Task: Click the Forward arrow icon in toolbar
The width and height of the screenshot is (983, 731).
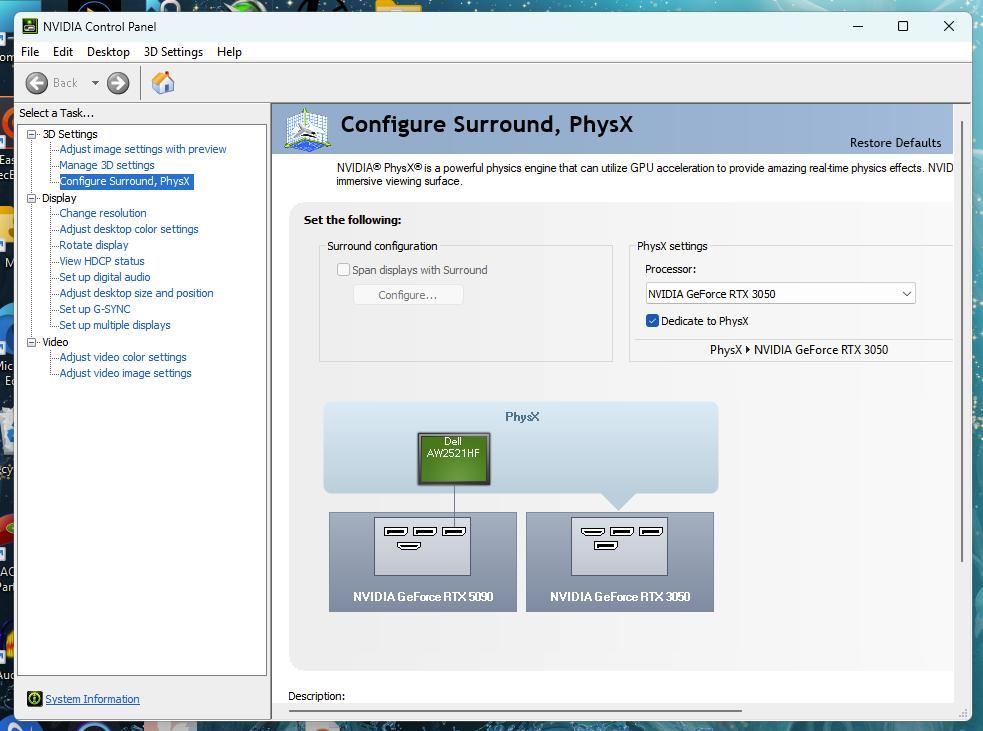Action: point(118,83)
